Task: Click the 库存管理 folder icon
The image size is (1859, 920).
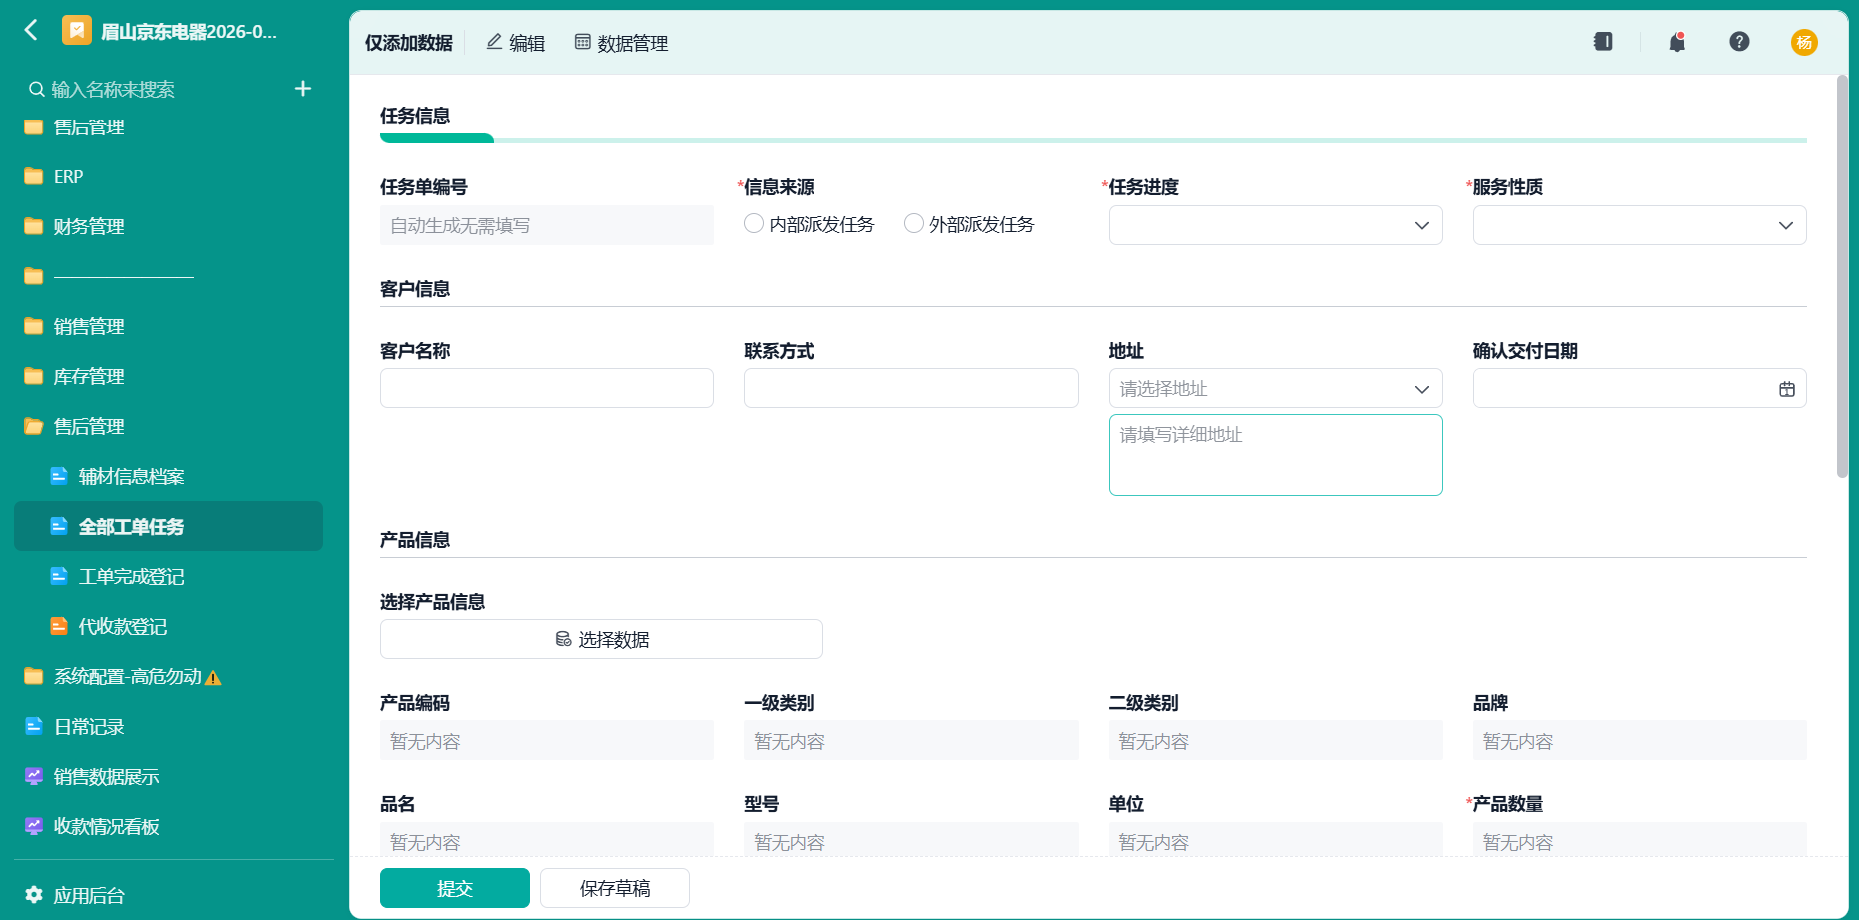Action: 34,376
